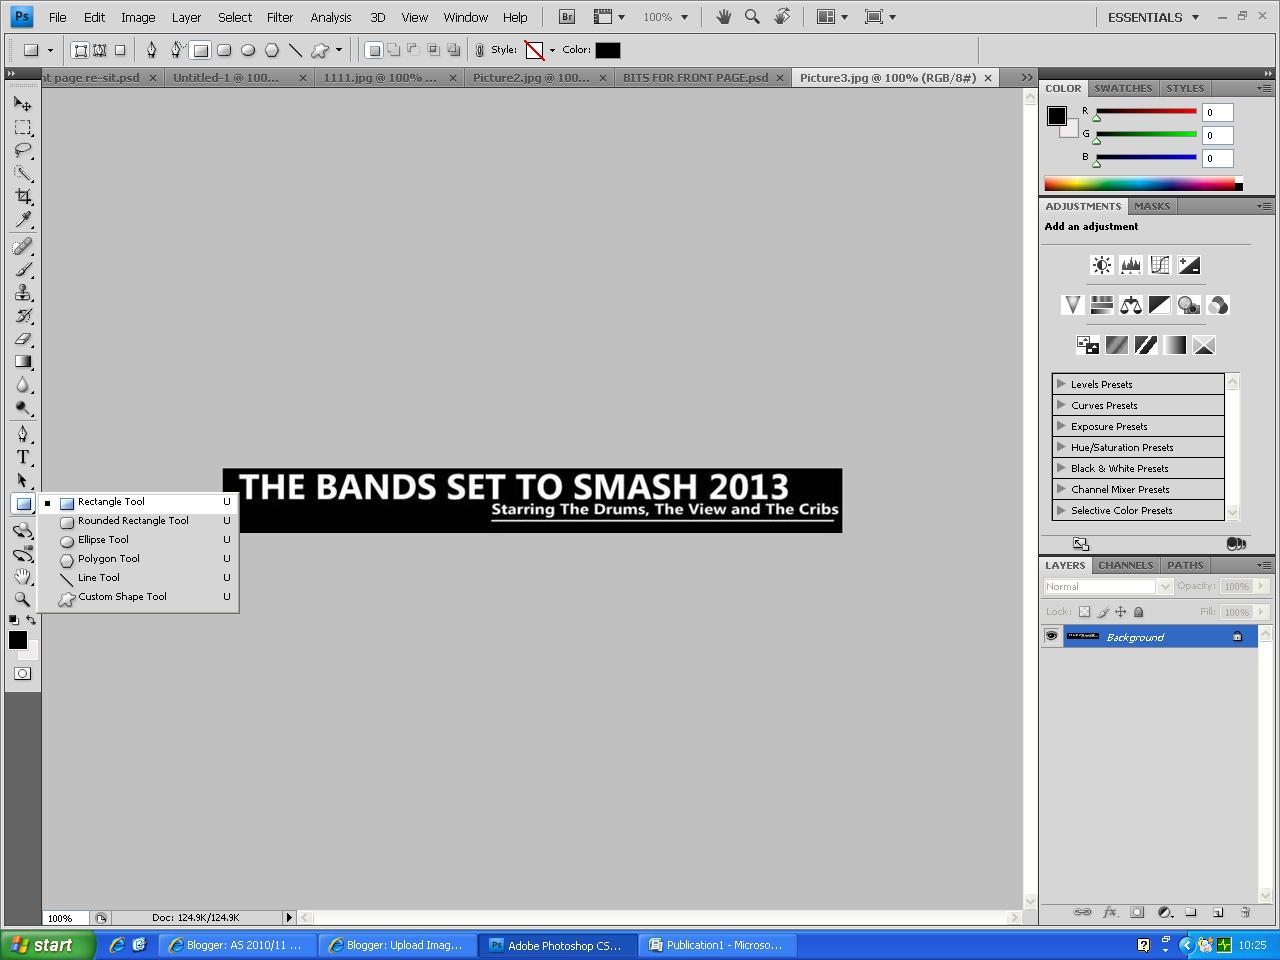
Task: Toggle lock all in Layers panel
Action: click(x=1139, y=611)
